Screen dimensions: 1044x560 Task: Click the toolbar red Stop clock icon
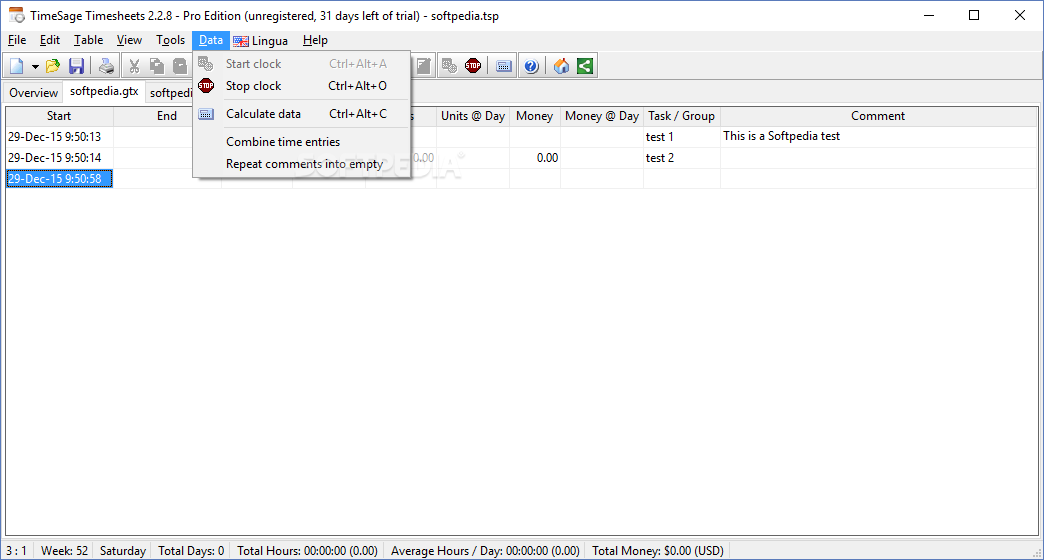473,66
